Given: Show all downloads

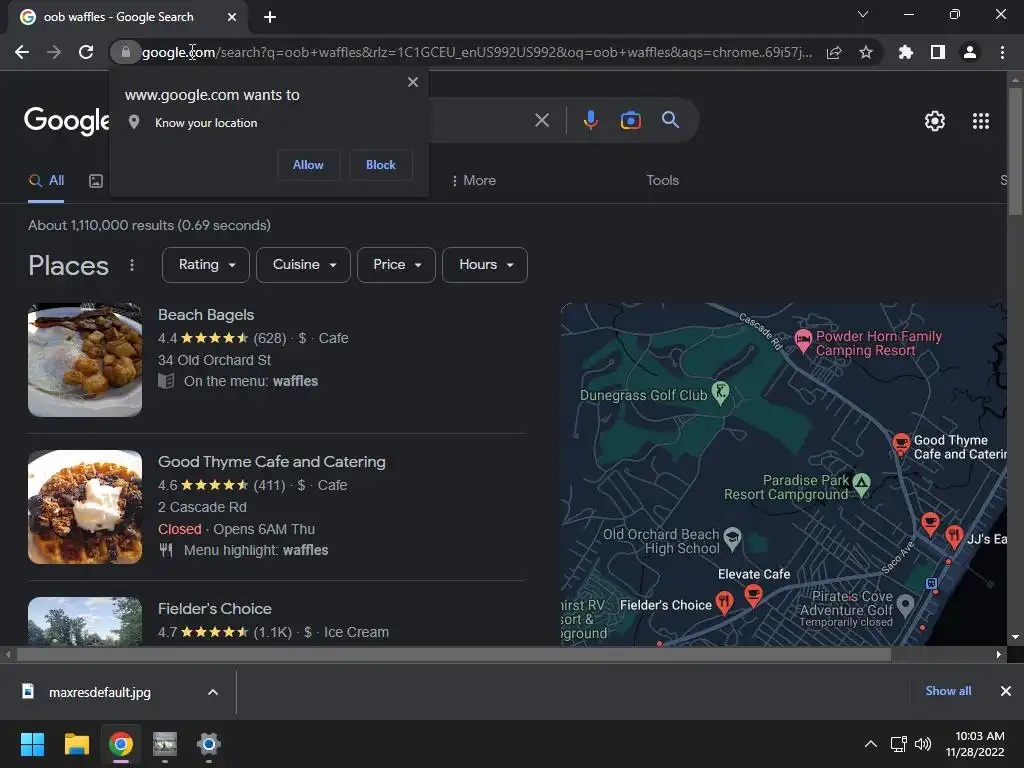Looking at the screenshot, I should pyautogui.click(x=948, y=691).
